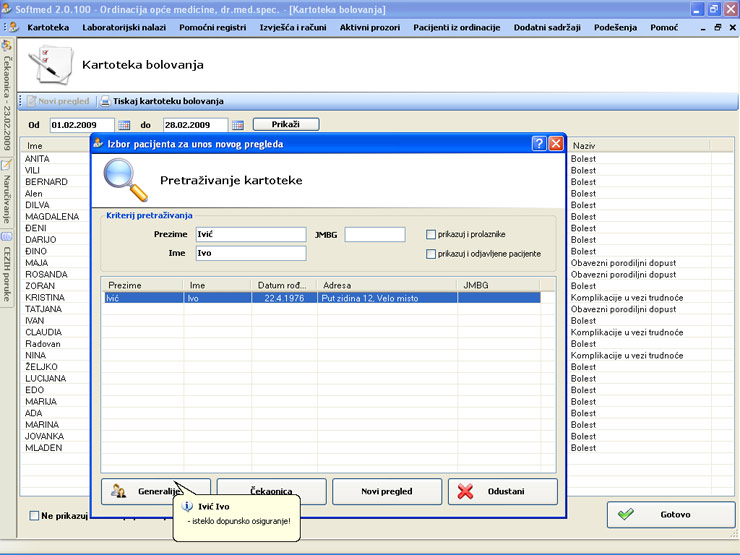Click the calendar icon beside the start date
The width and height of the screenshot is (740, 555).
(x=125, y=125)
